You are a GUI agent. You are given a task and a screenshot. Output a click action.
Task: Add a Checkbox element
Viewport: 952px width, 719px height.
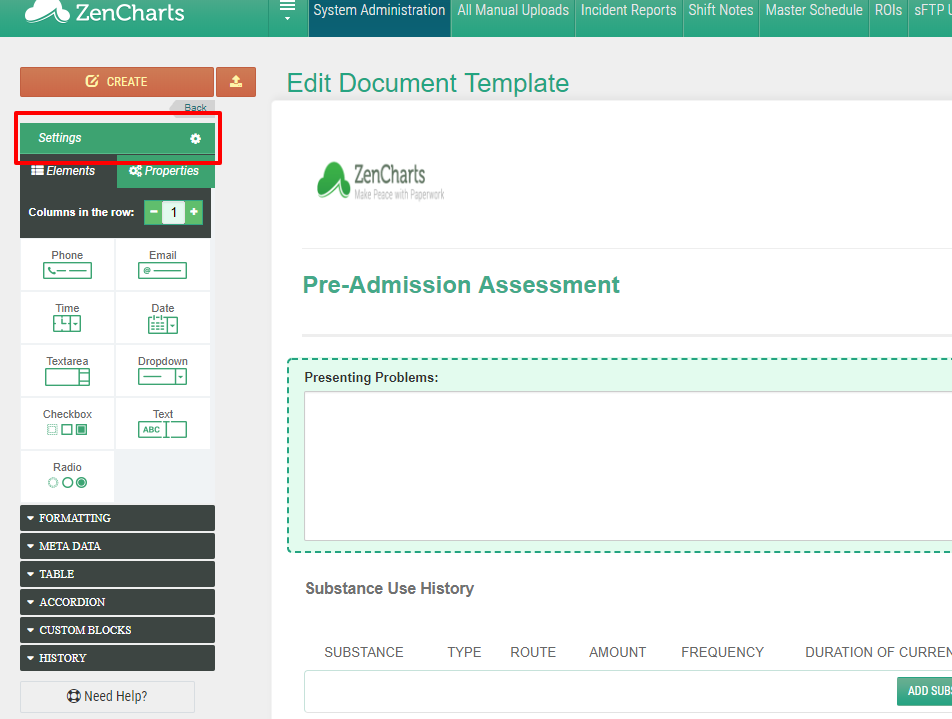(x=67, y=423)
